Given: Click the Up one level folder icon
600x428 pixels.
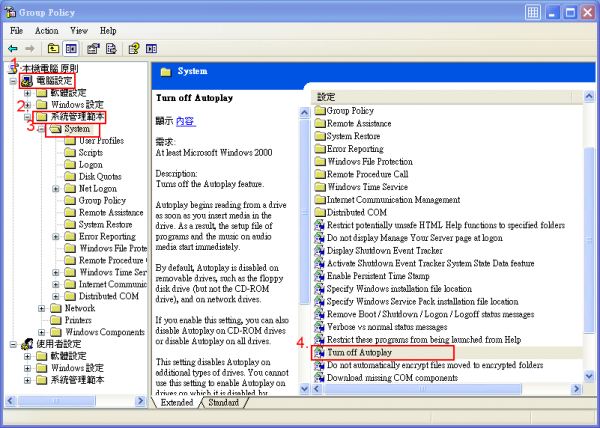Looking at the screenshot, I should point(53,47).
